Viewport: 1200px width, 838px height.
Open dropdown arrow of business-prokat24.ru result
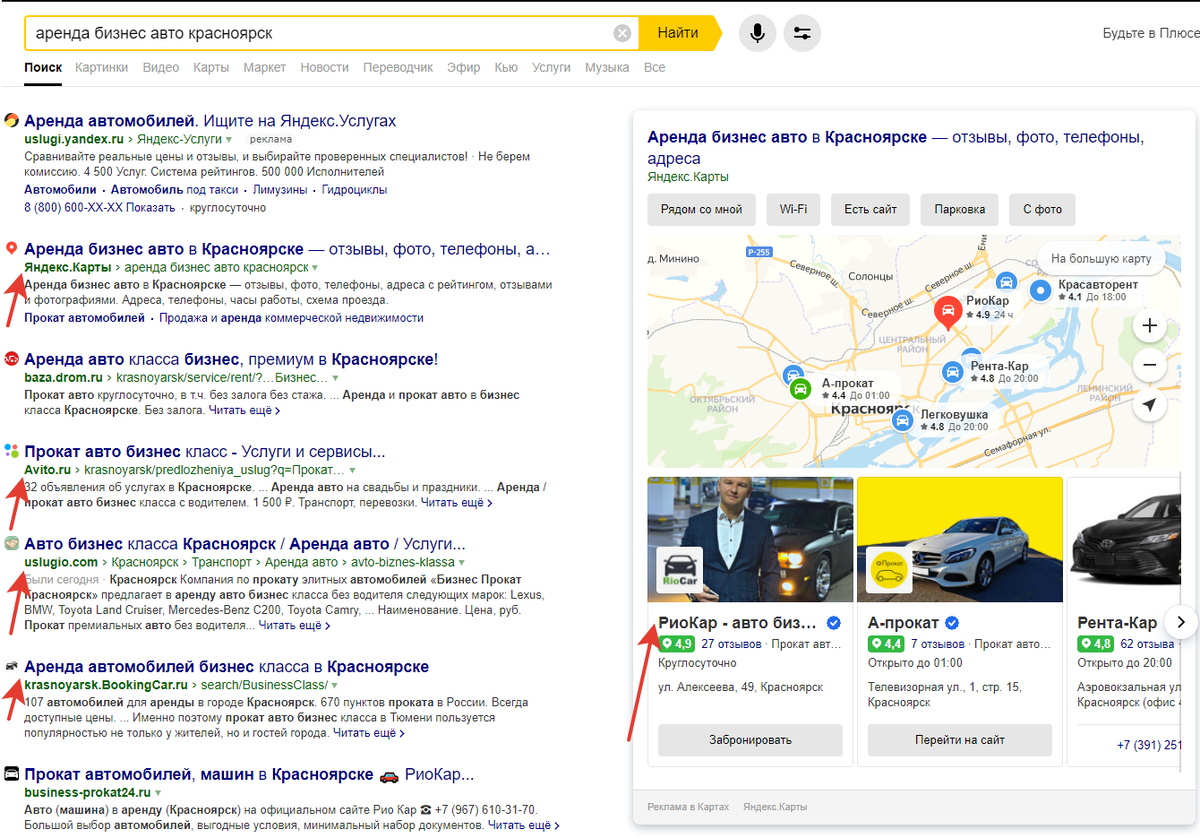[159, 794]
